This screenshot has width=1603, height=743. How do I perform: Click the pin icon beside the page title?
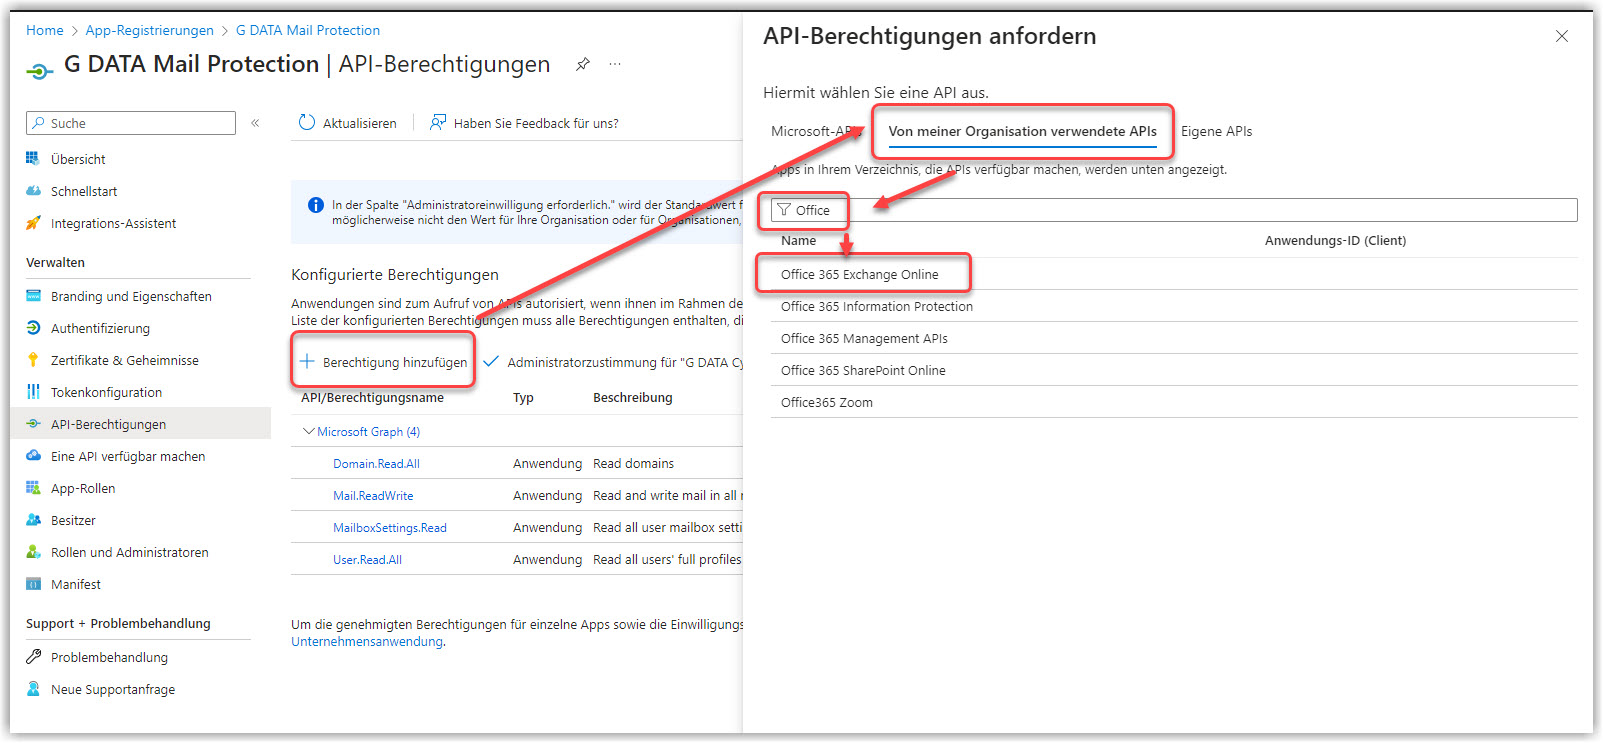(x=583, y=64)
